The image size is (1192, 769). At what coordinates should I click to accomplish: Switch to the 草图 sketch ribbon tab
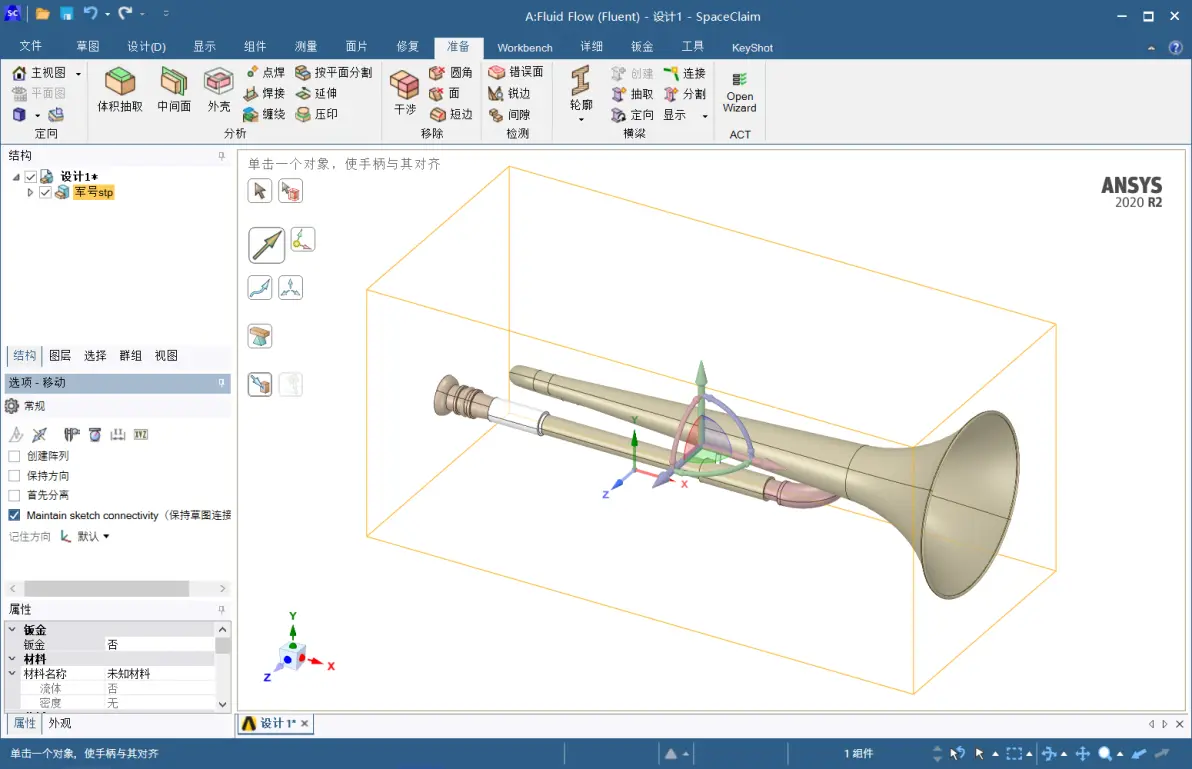[87, 46]
